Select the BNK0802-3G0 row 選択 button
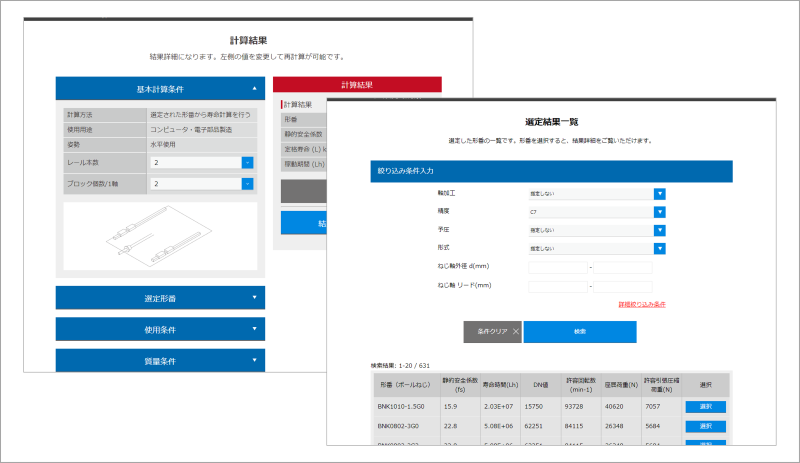Screen dimensions: 800x463 (x=705, y=425)
